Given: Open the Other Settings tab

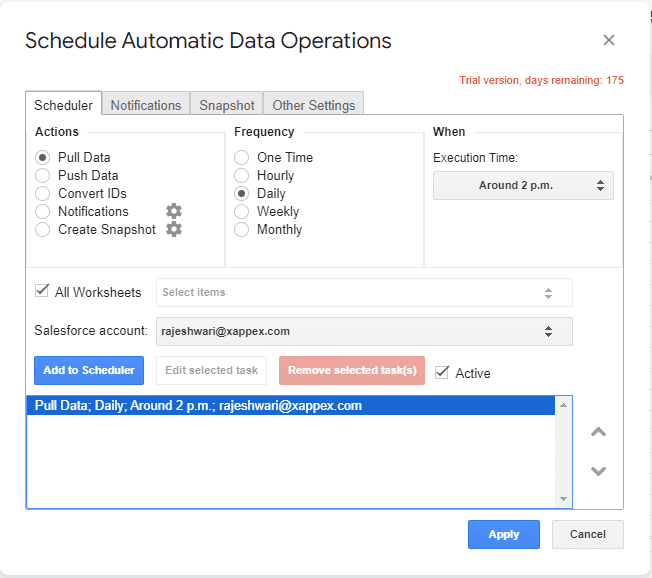Looking at the screenshot, I should pos(314,105).
